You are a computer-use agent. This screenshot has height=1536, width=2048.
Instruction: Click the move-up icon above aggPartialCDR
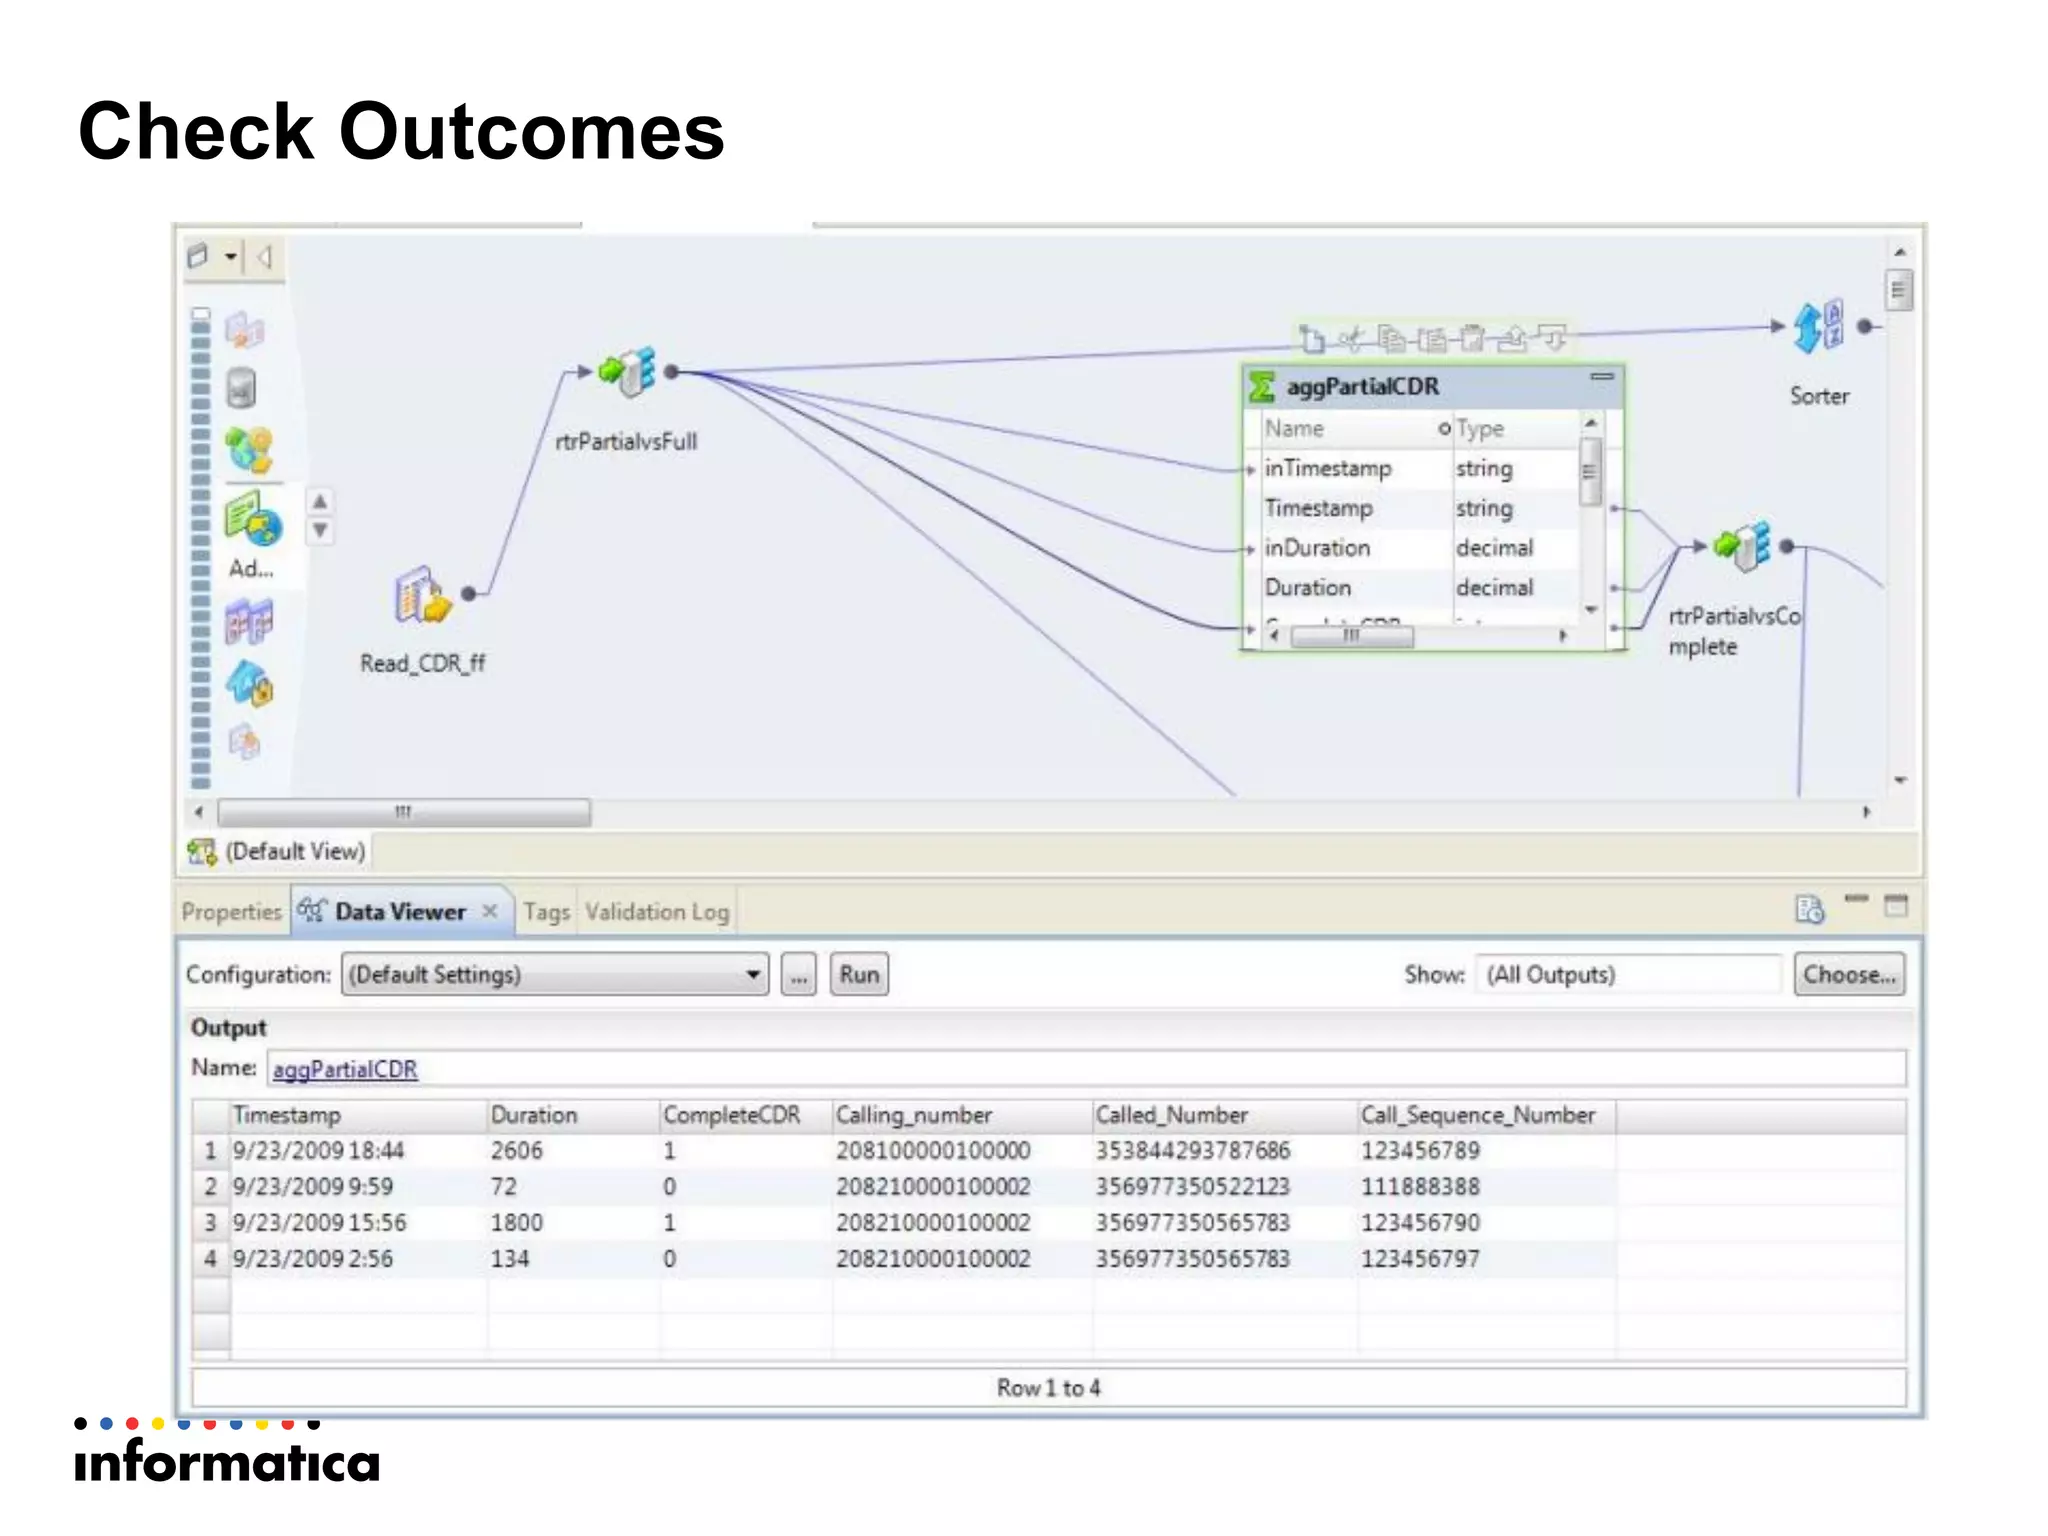(x=1512, y=339)
